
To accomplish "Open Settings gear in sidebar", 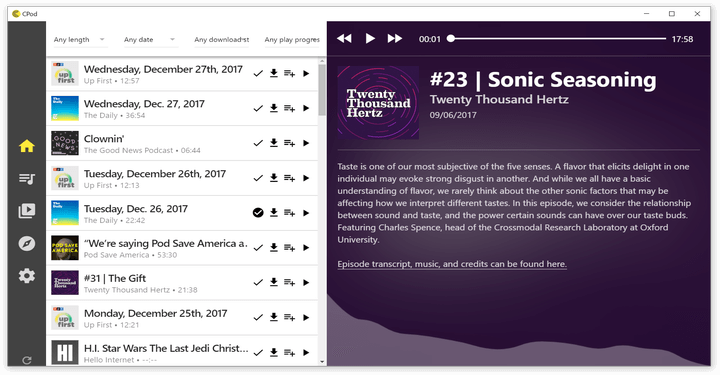I will tap(27, 276).
